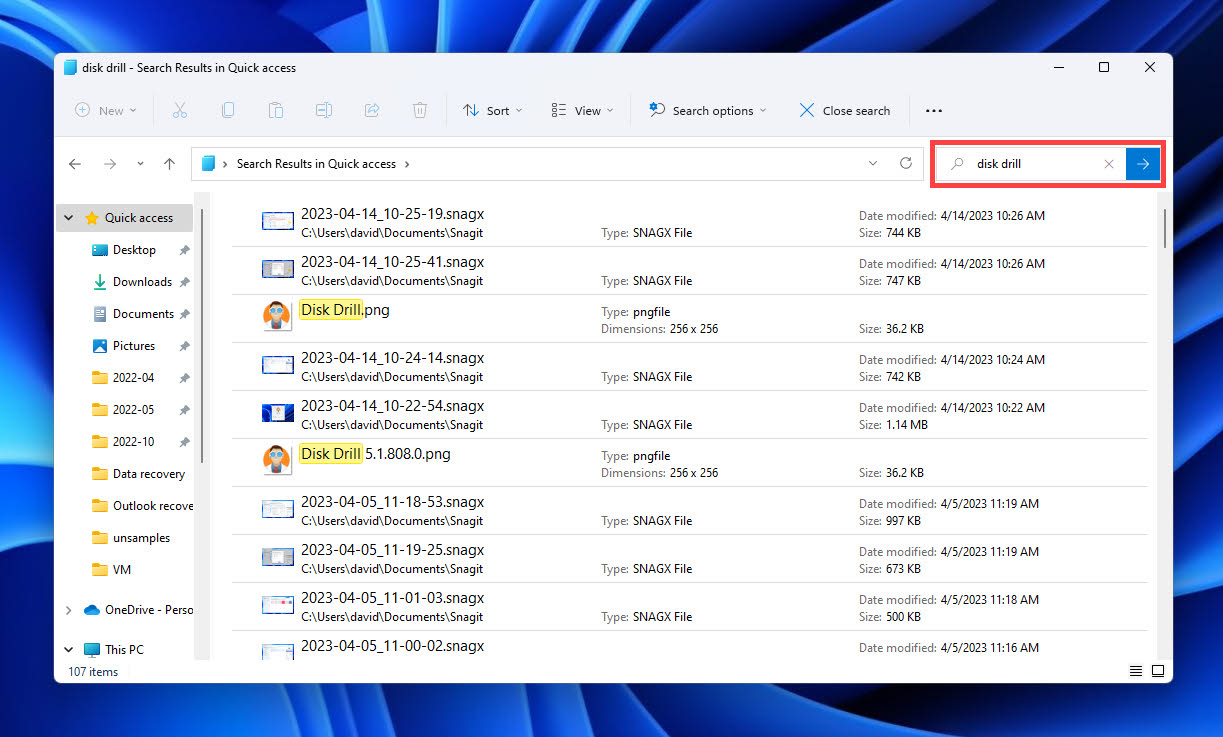Select Downloads in navigation pane
The height and width of the screenshot is (737, 1223).
tap(142, 282)
